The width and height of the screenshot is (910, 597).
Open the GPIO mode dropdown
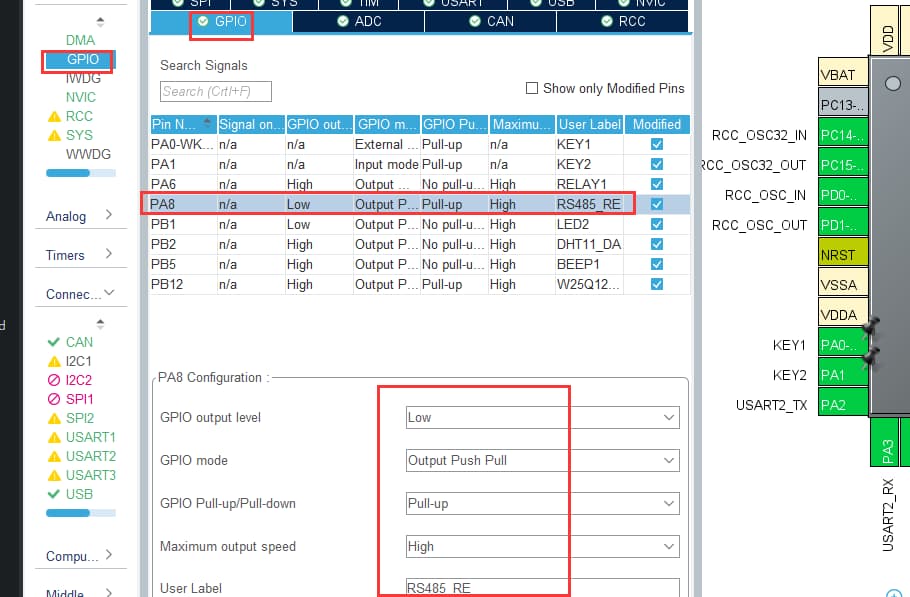point(542,460)
